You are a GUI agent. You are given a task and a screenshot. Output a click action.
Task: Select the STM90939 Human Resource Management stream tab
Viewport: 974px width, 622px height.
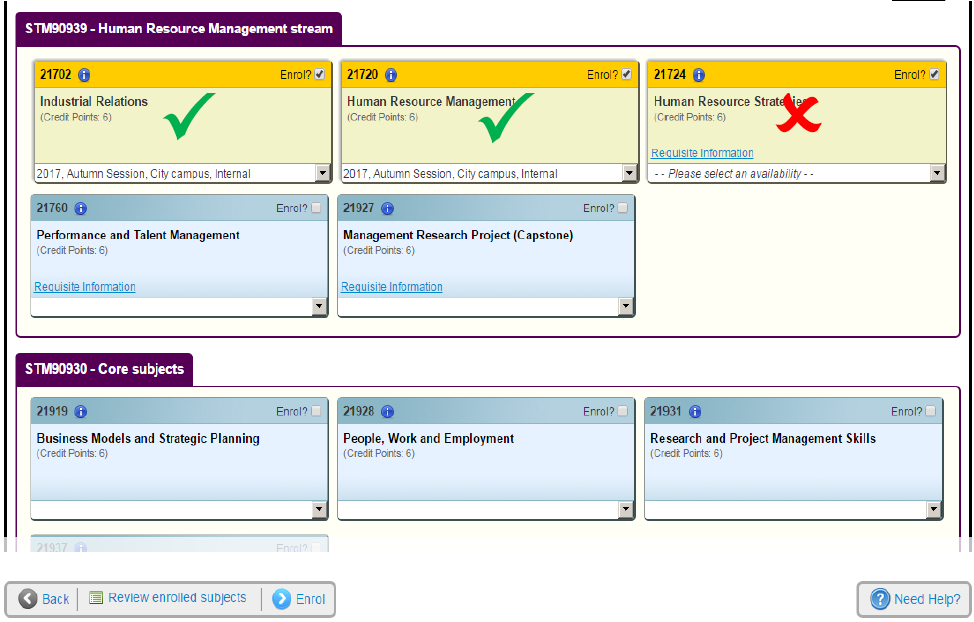tap(179, 29)
